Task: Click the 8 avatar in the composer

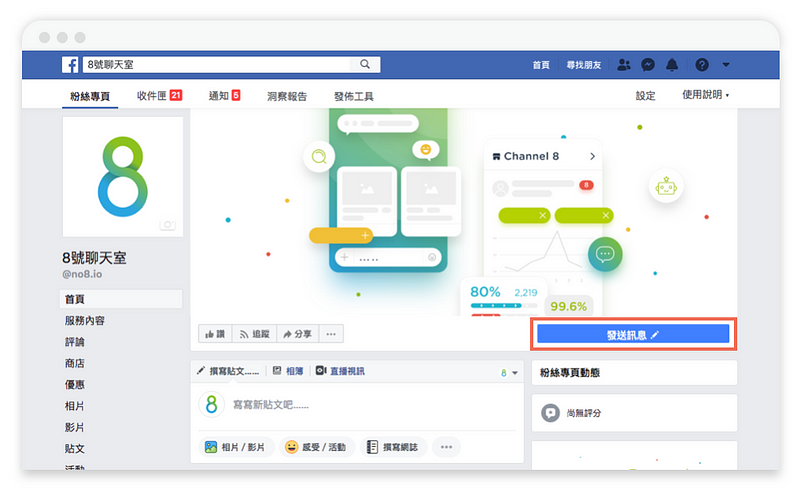Action: 211,405
